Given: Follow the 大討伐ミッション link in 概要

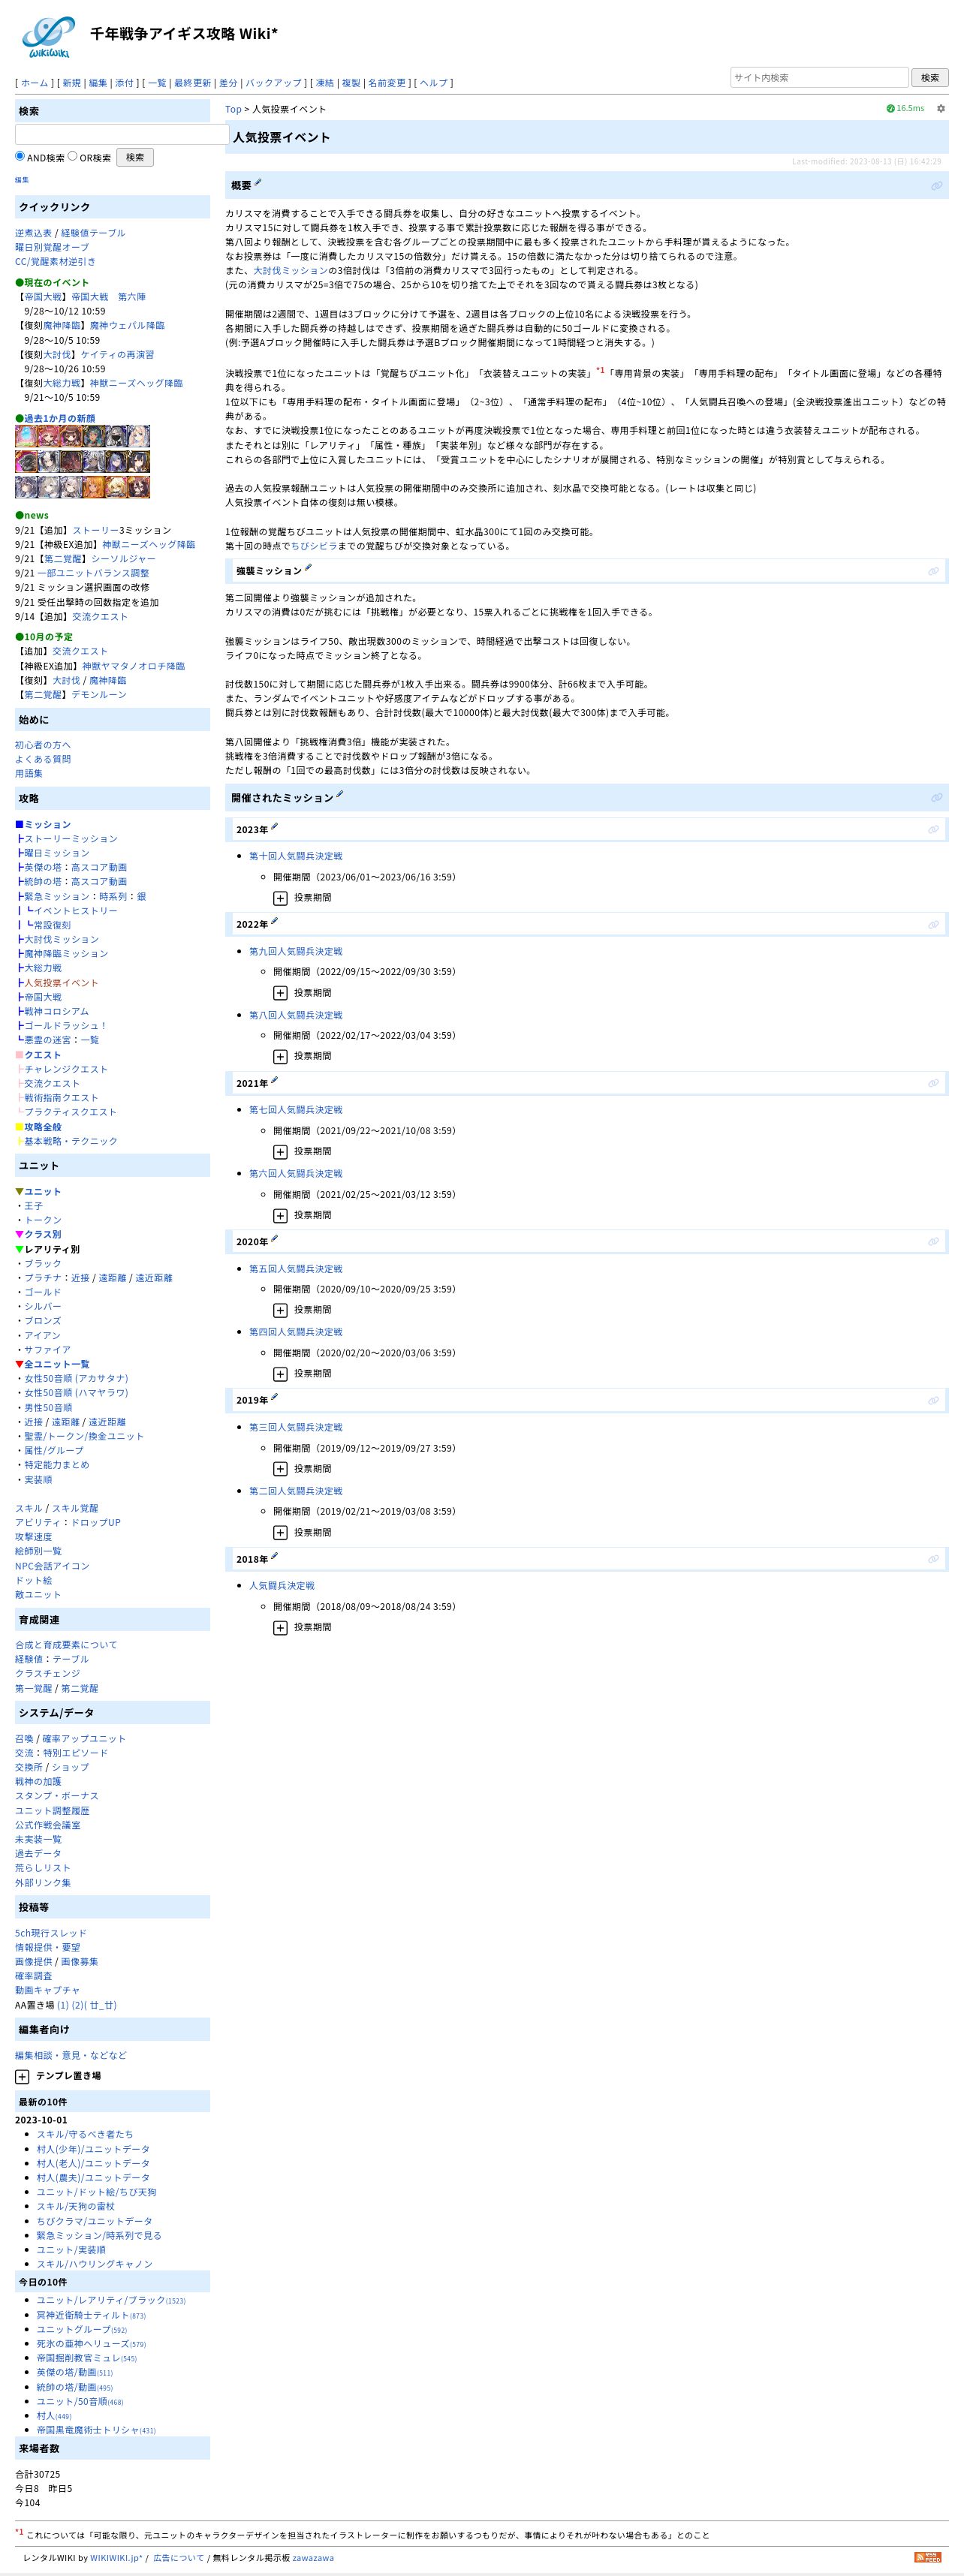Looking at the screenshot, I should (x=290, y=270).
